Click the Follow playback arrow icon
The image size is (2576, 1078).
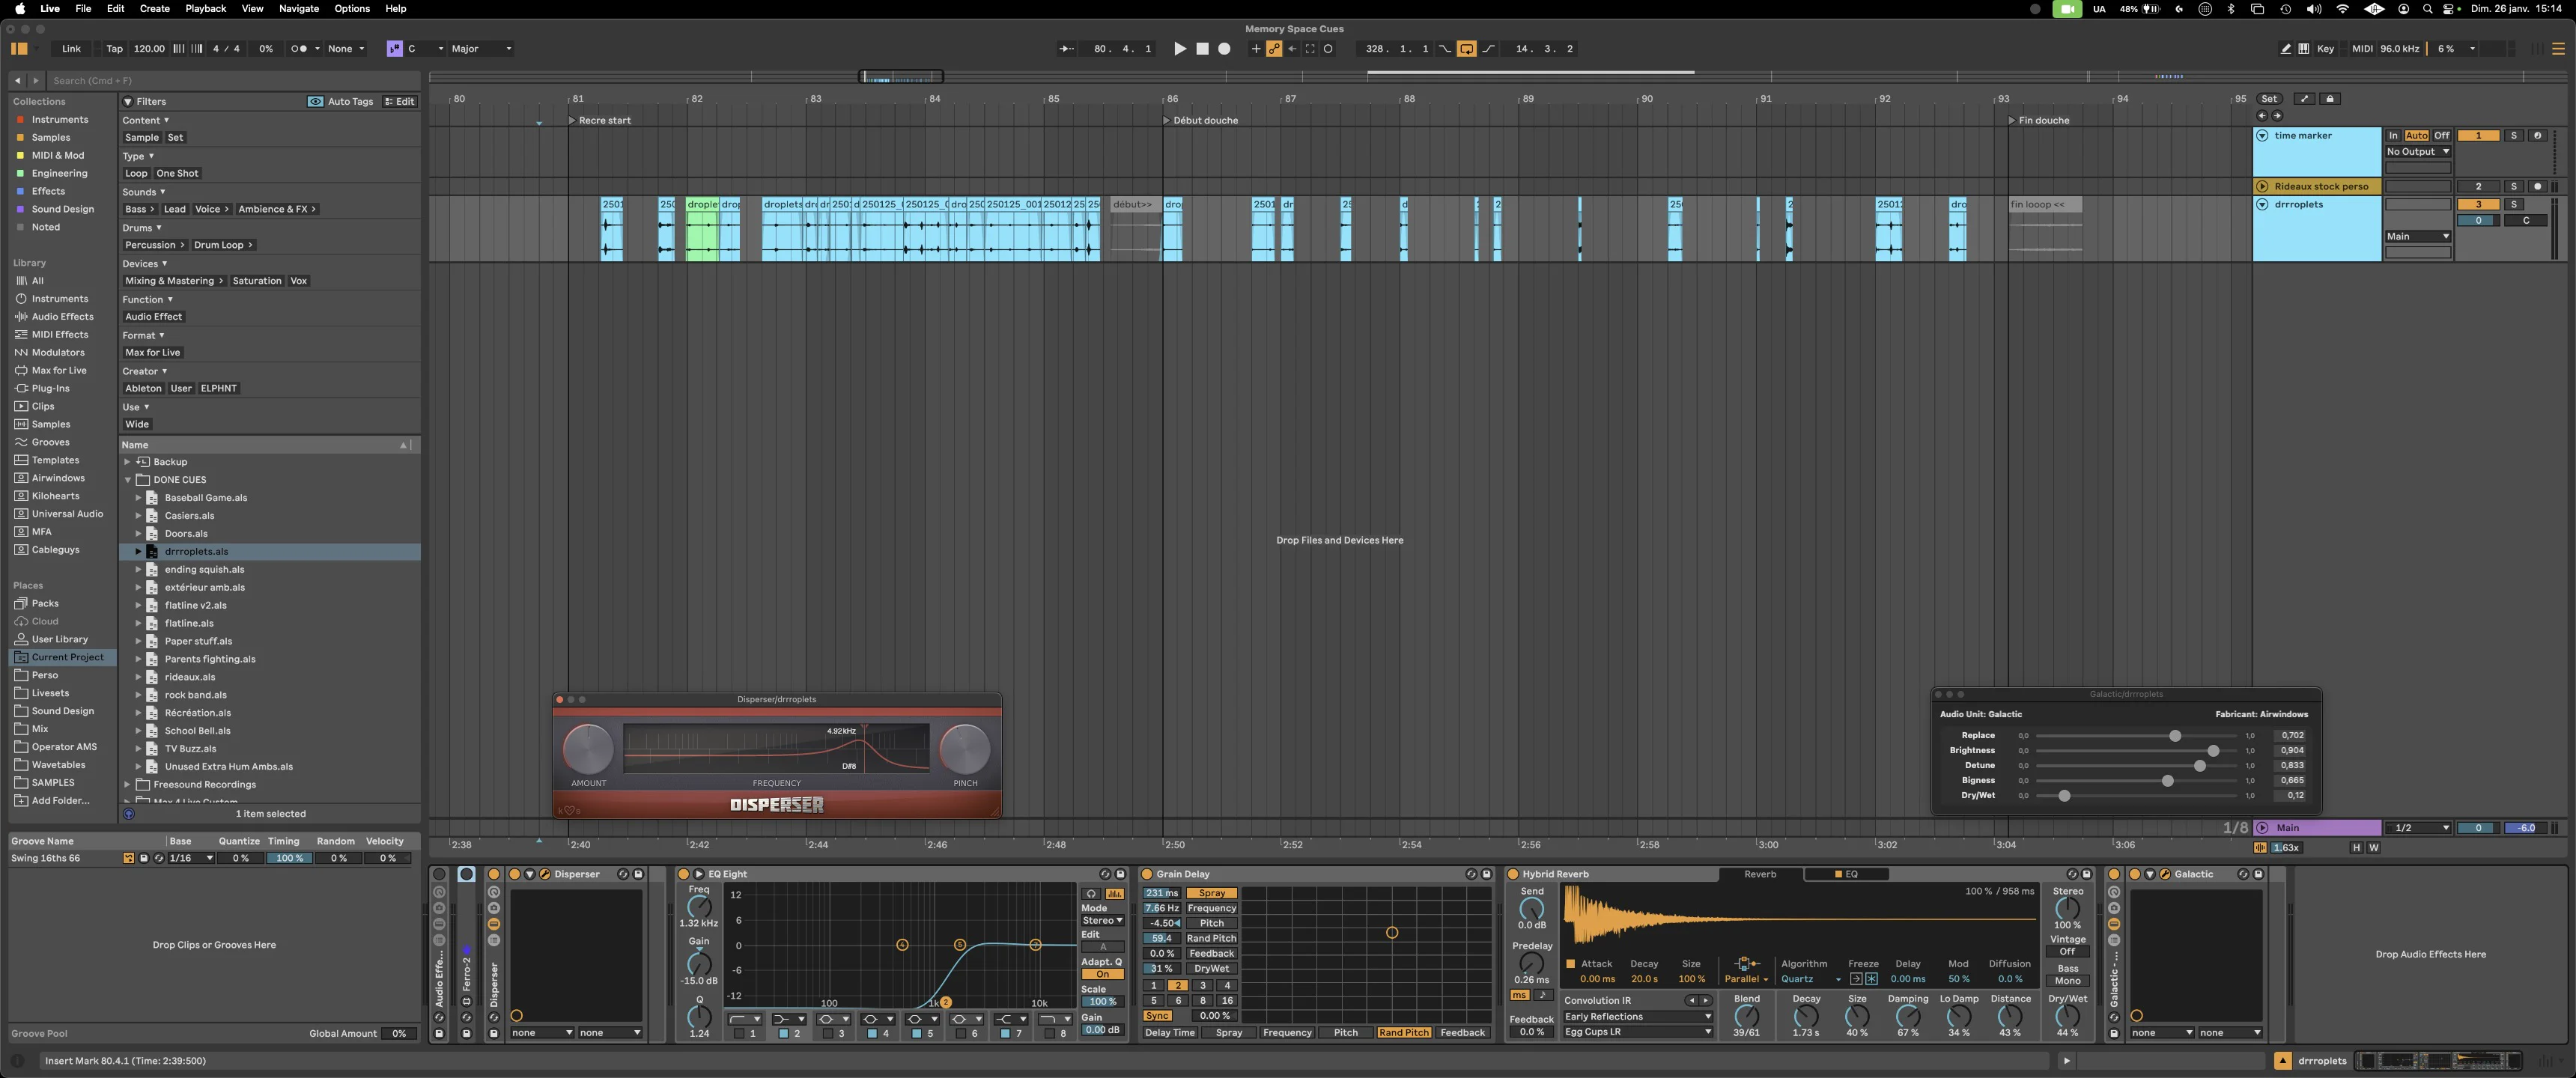pos(1067,48)
